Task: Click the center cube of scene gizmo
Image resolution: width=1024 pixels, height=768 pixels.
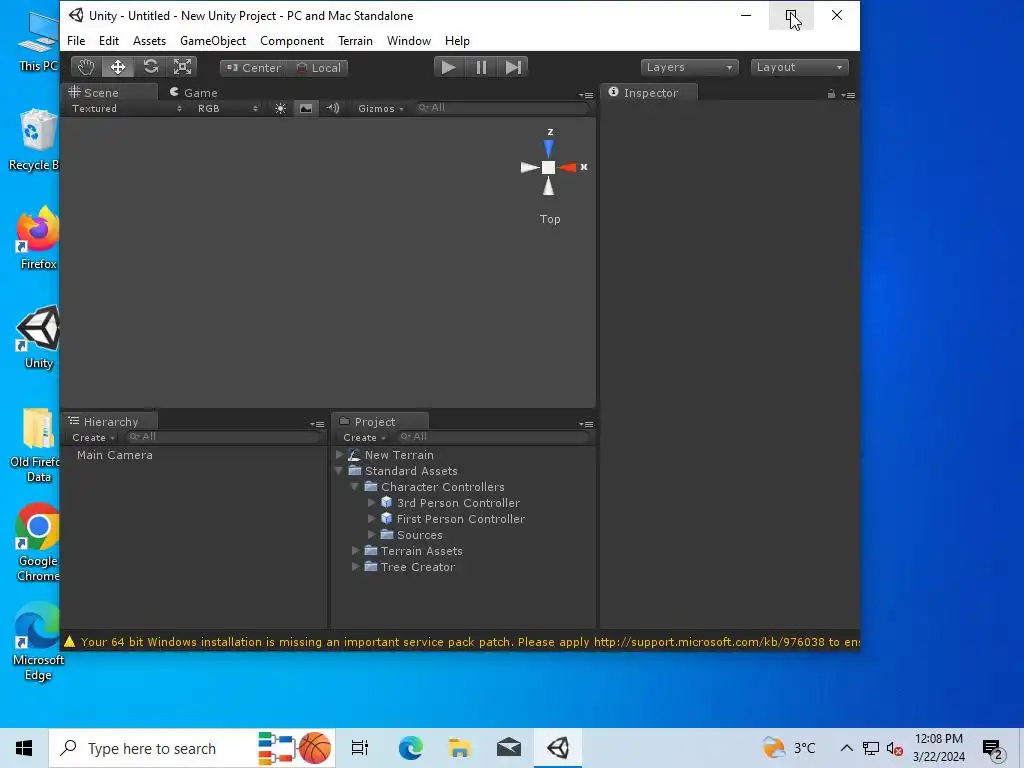Action: click(x=549, y=168)
